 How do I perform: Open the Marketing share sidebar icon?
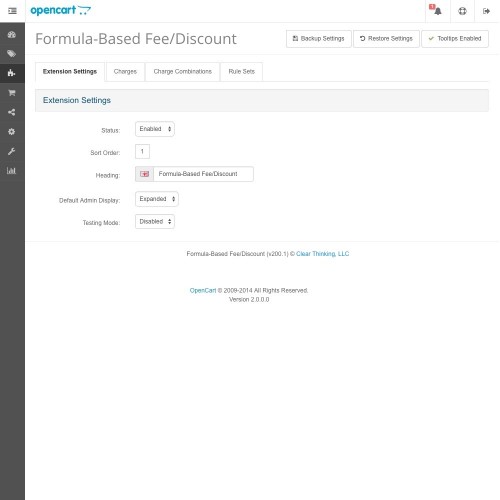(x=12, y=112)
